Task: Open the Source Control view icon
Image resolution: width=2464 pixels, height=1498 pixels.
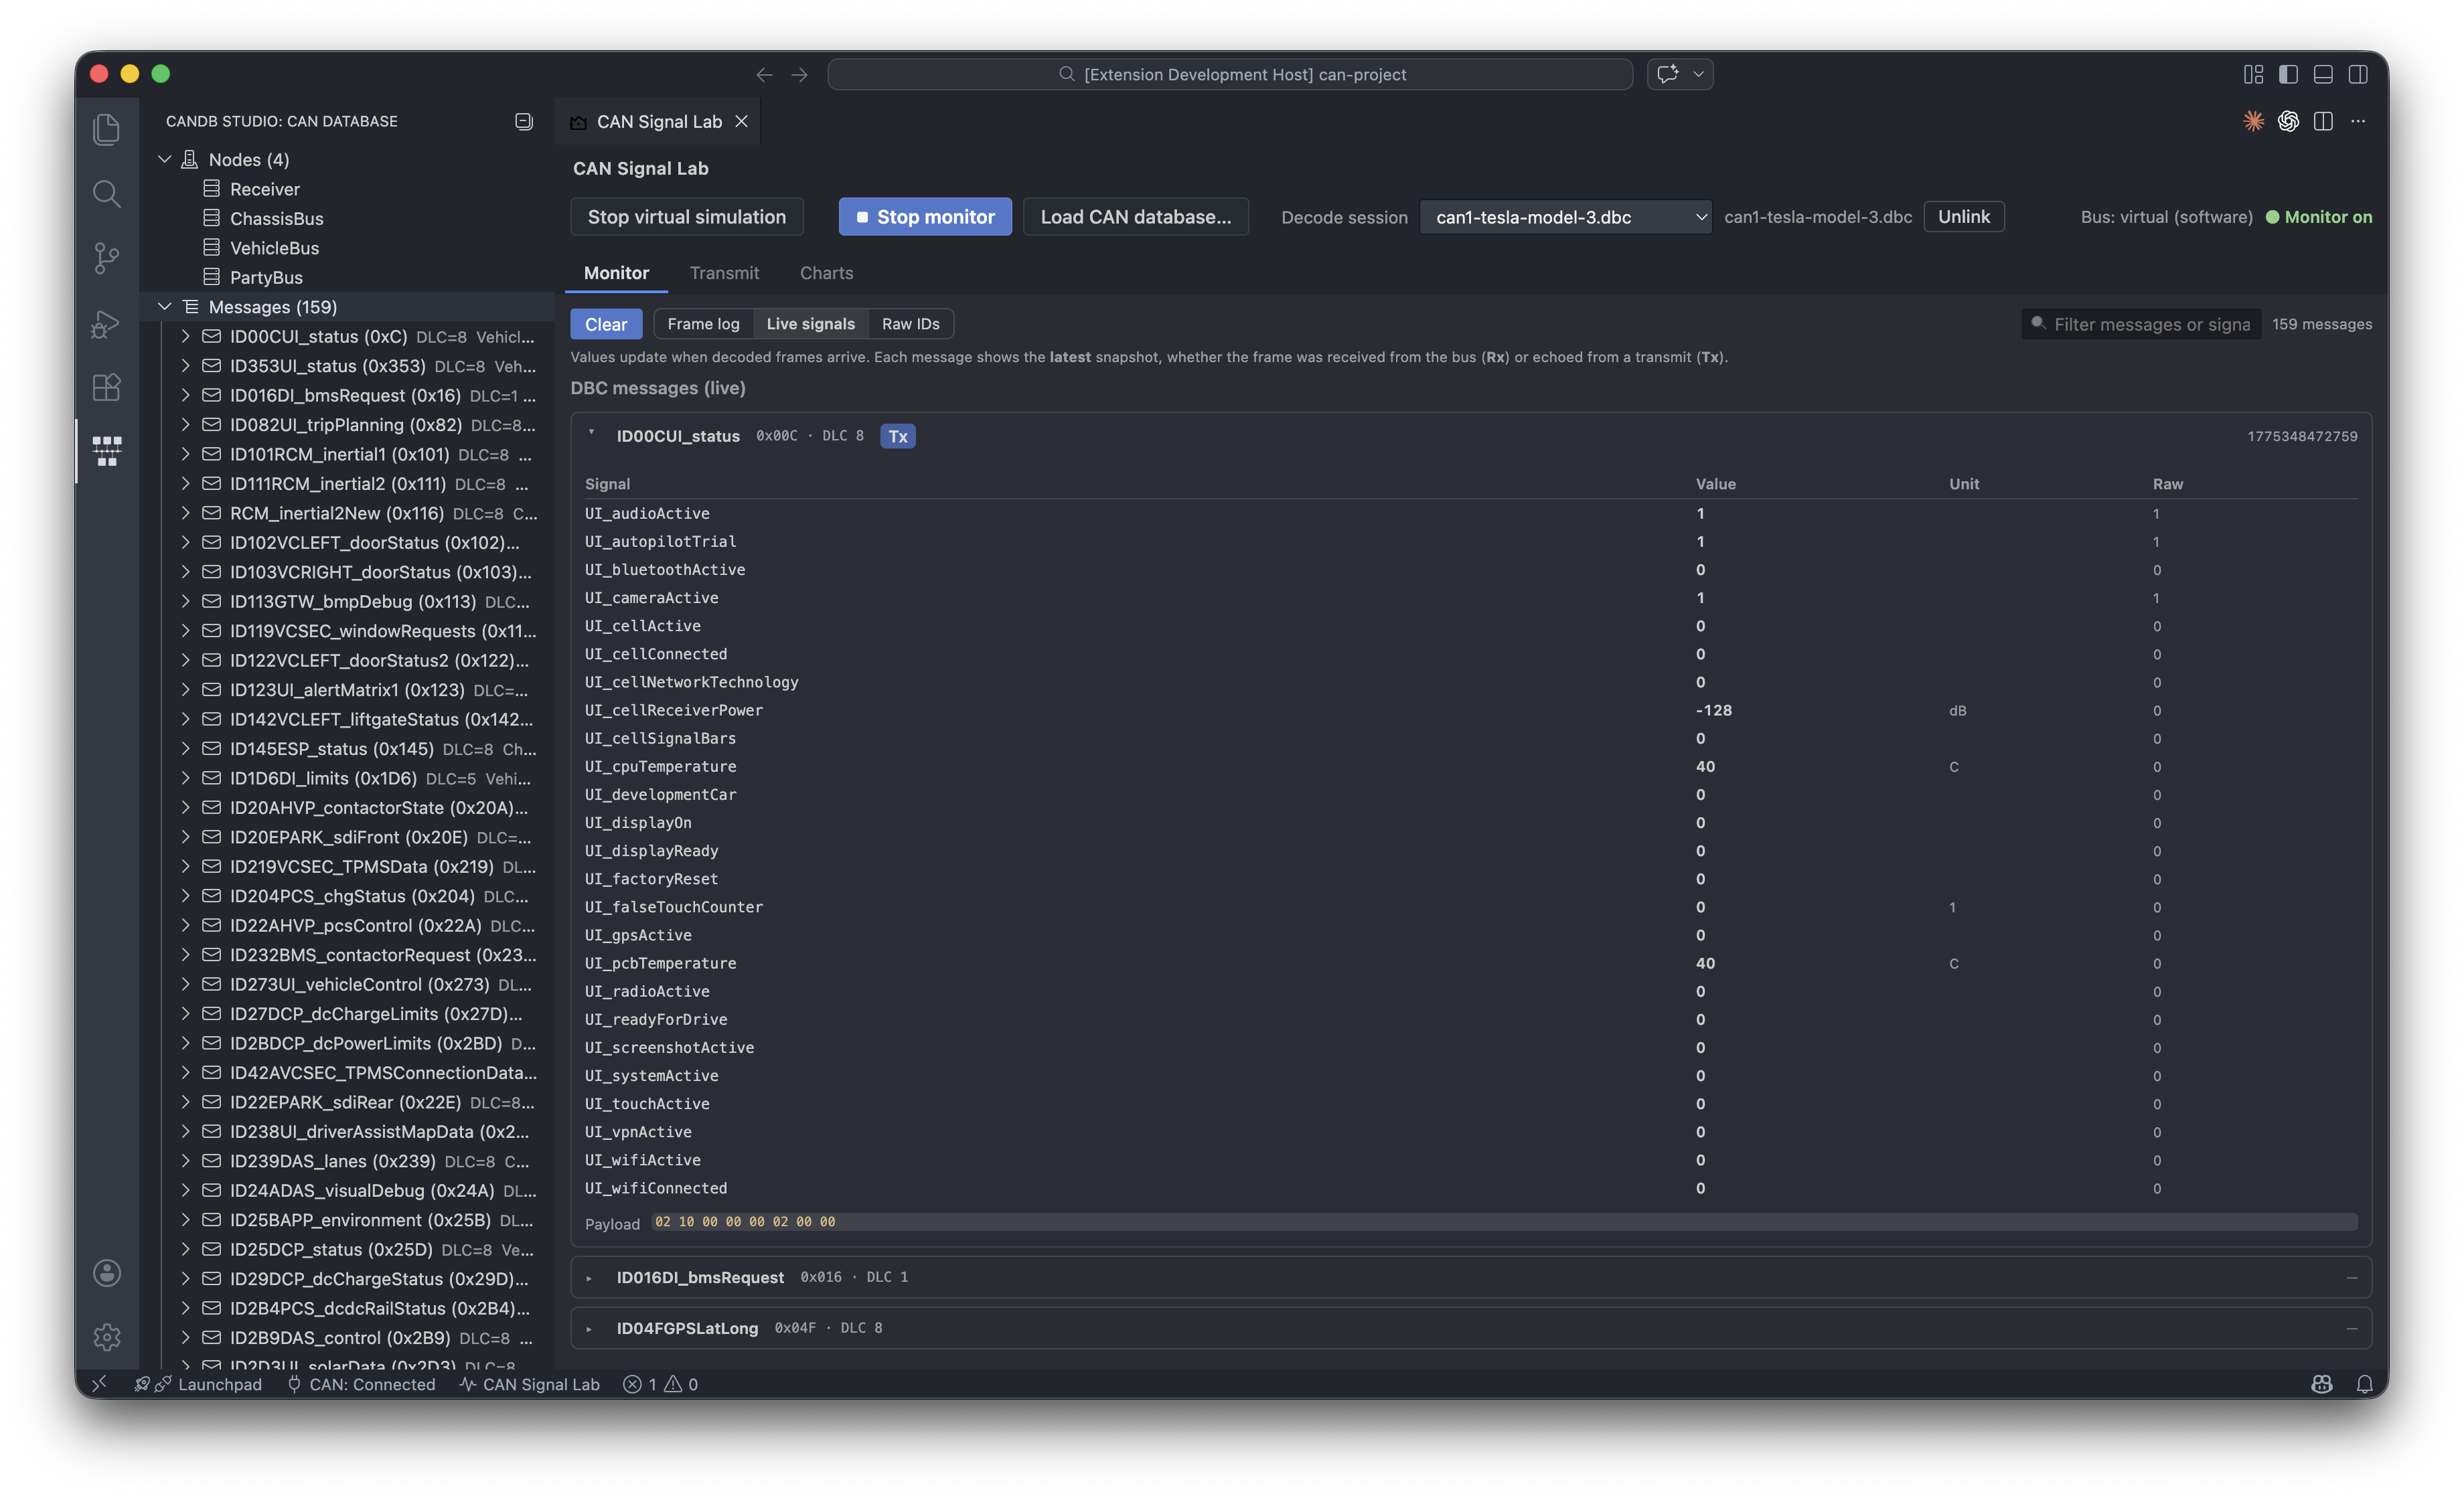Action: click(x=107, y=258)
